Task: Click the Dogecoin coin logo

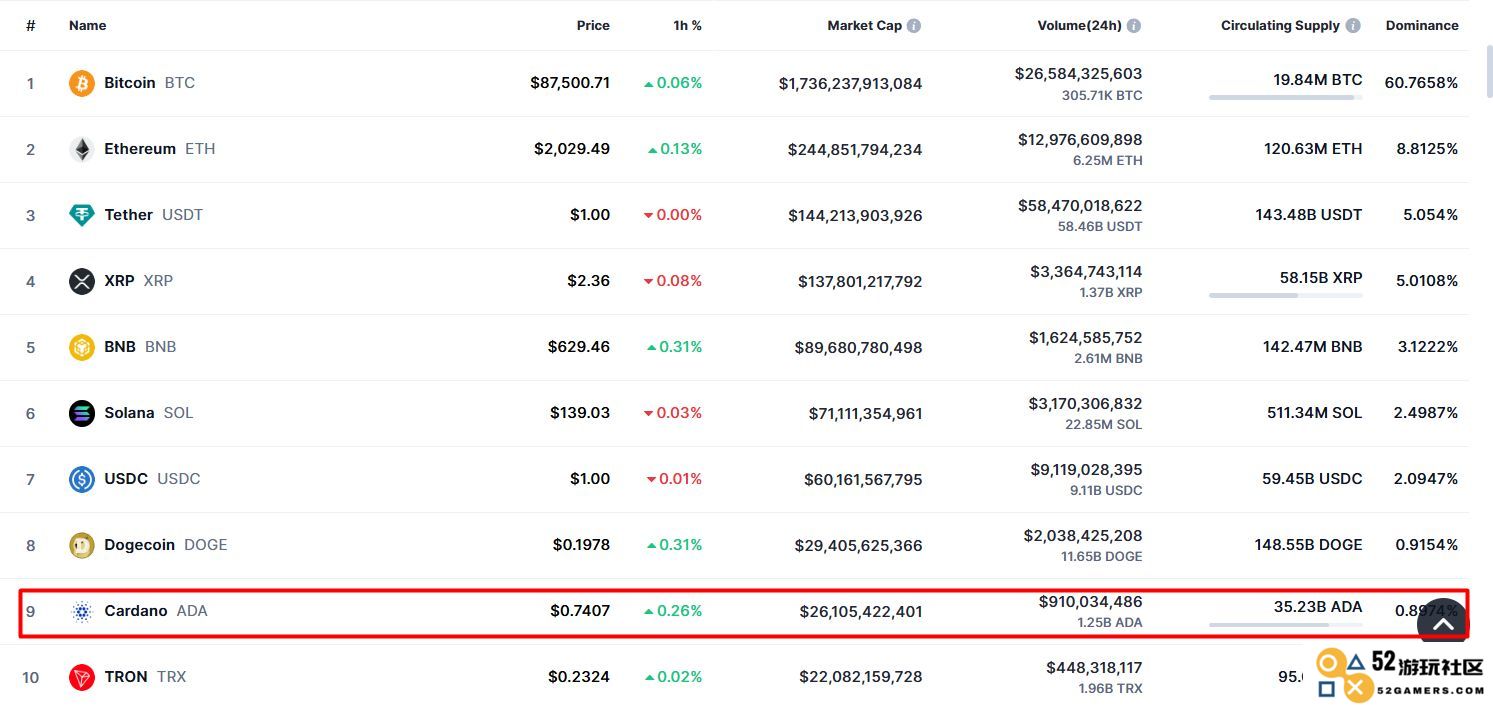Action: coord(82,545)
